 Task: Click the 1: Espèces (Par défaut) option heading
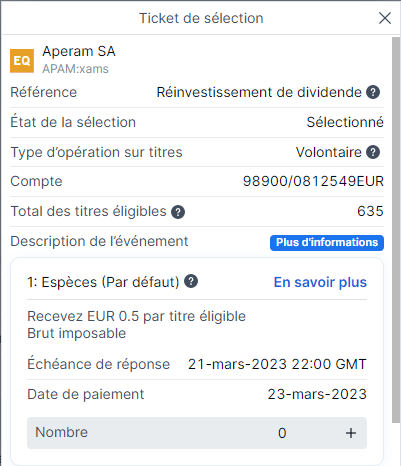[103, 282]
